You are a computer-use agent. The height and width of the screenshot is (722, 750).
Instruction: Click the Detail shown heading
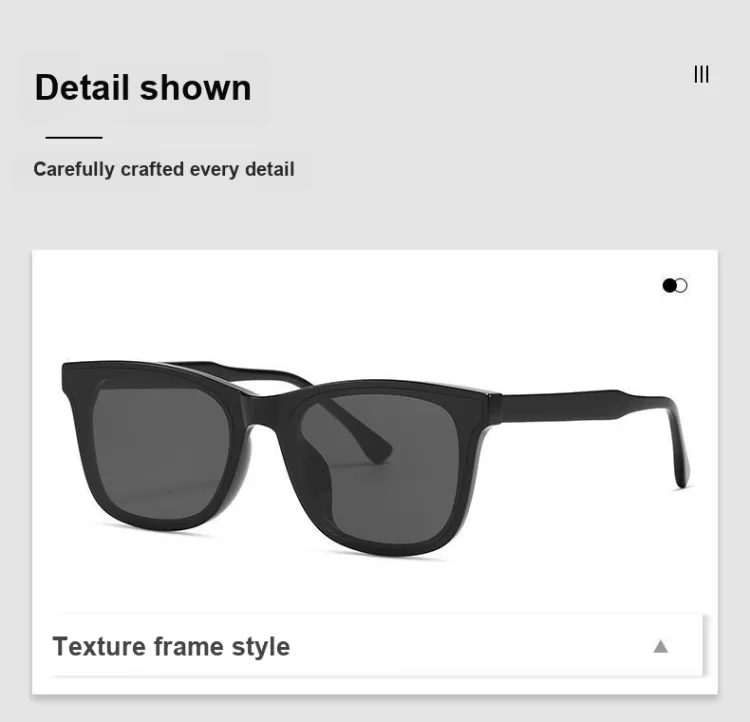click(143, 88)
